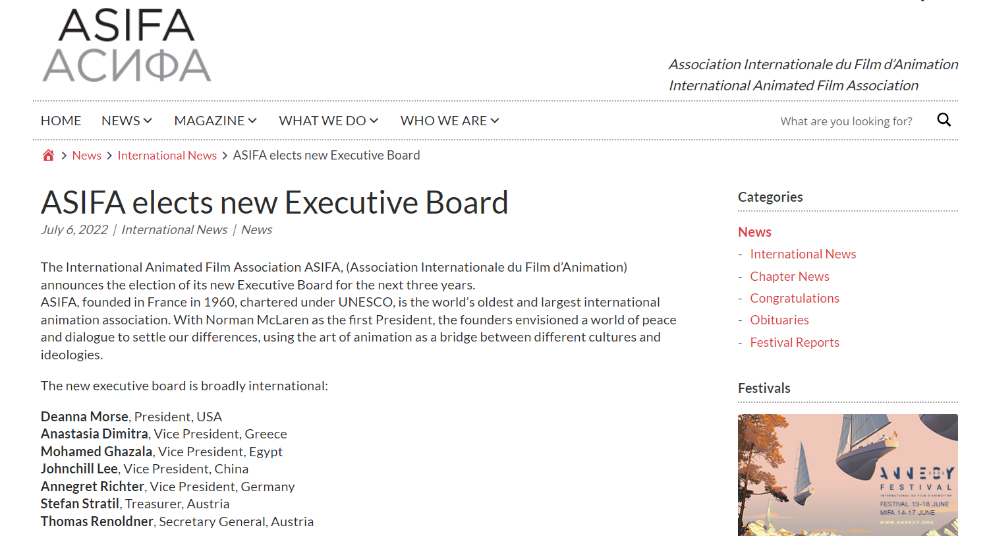The image size is (987, 536).
Task: Open the WHAT WE DO dropdown
Action: coord(329,120)
